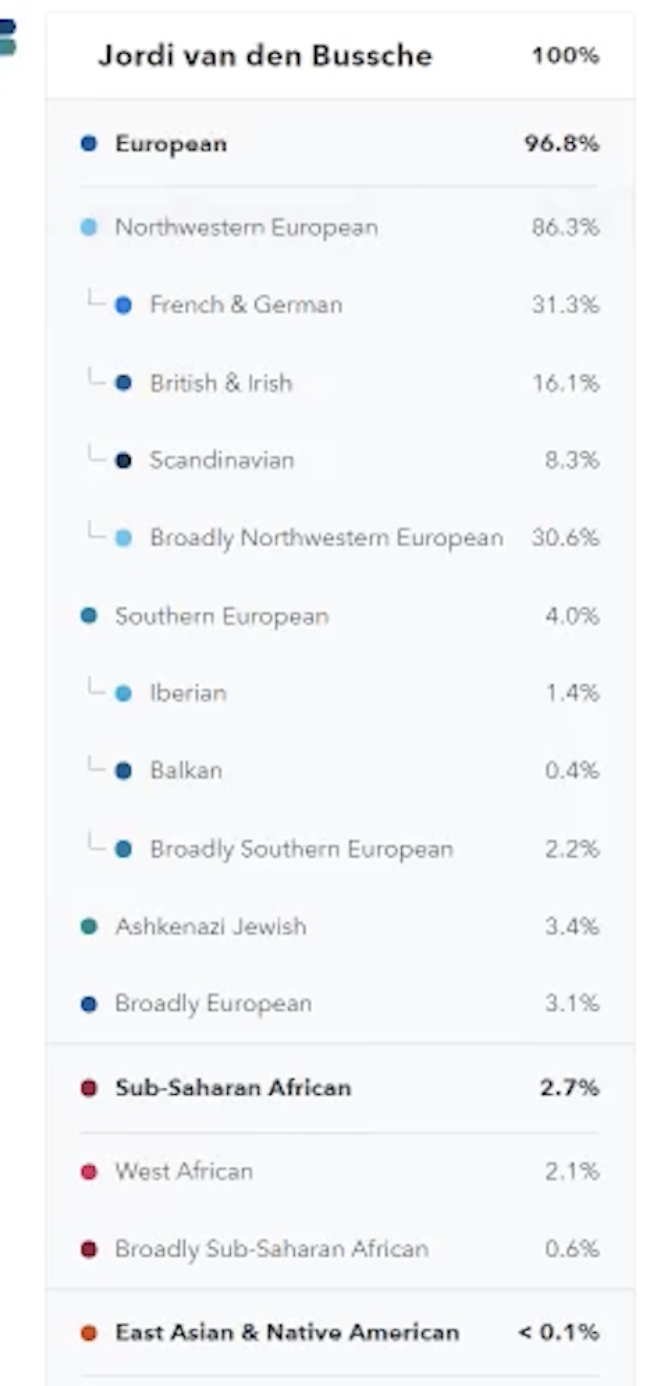Choose the Iberian ancestry entry
Image resolution: width=656 pixels, height=1386 pixels.
[340, 693]
